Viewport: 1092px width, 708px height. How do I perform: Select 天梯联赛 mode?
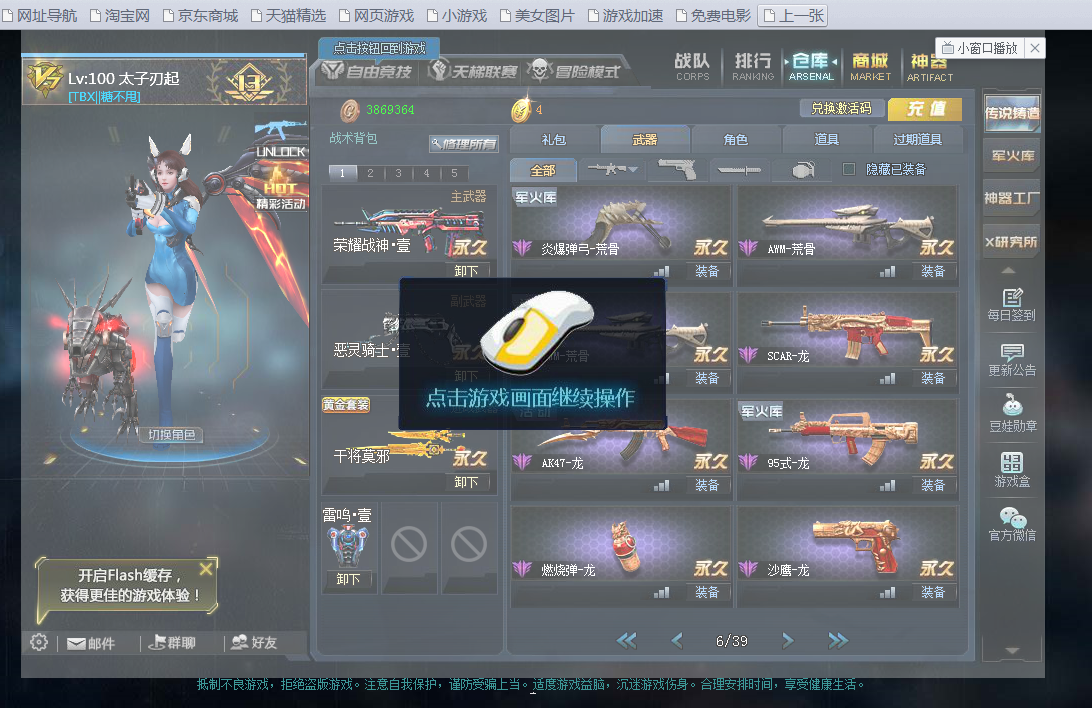(474, 70)
